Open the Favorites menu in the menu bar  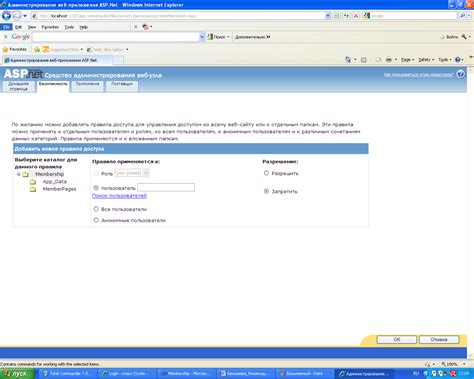(x=50, y=27)
